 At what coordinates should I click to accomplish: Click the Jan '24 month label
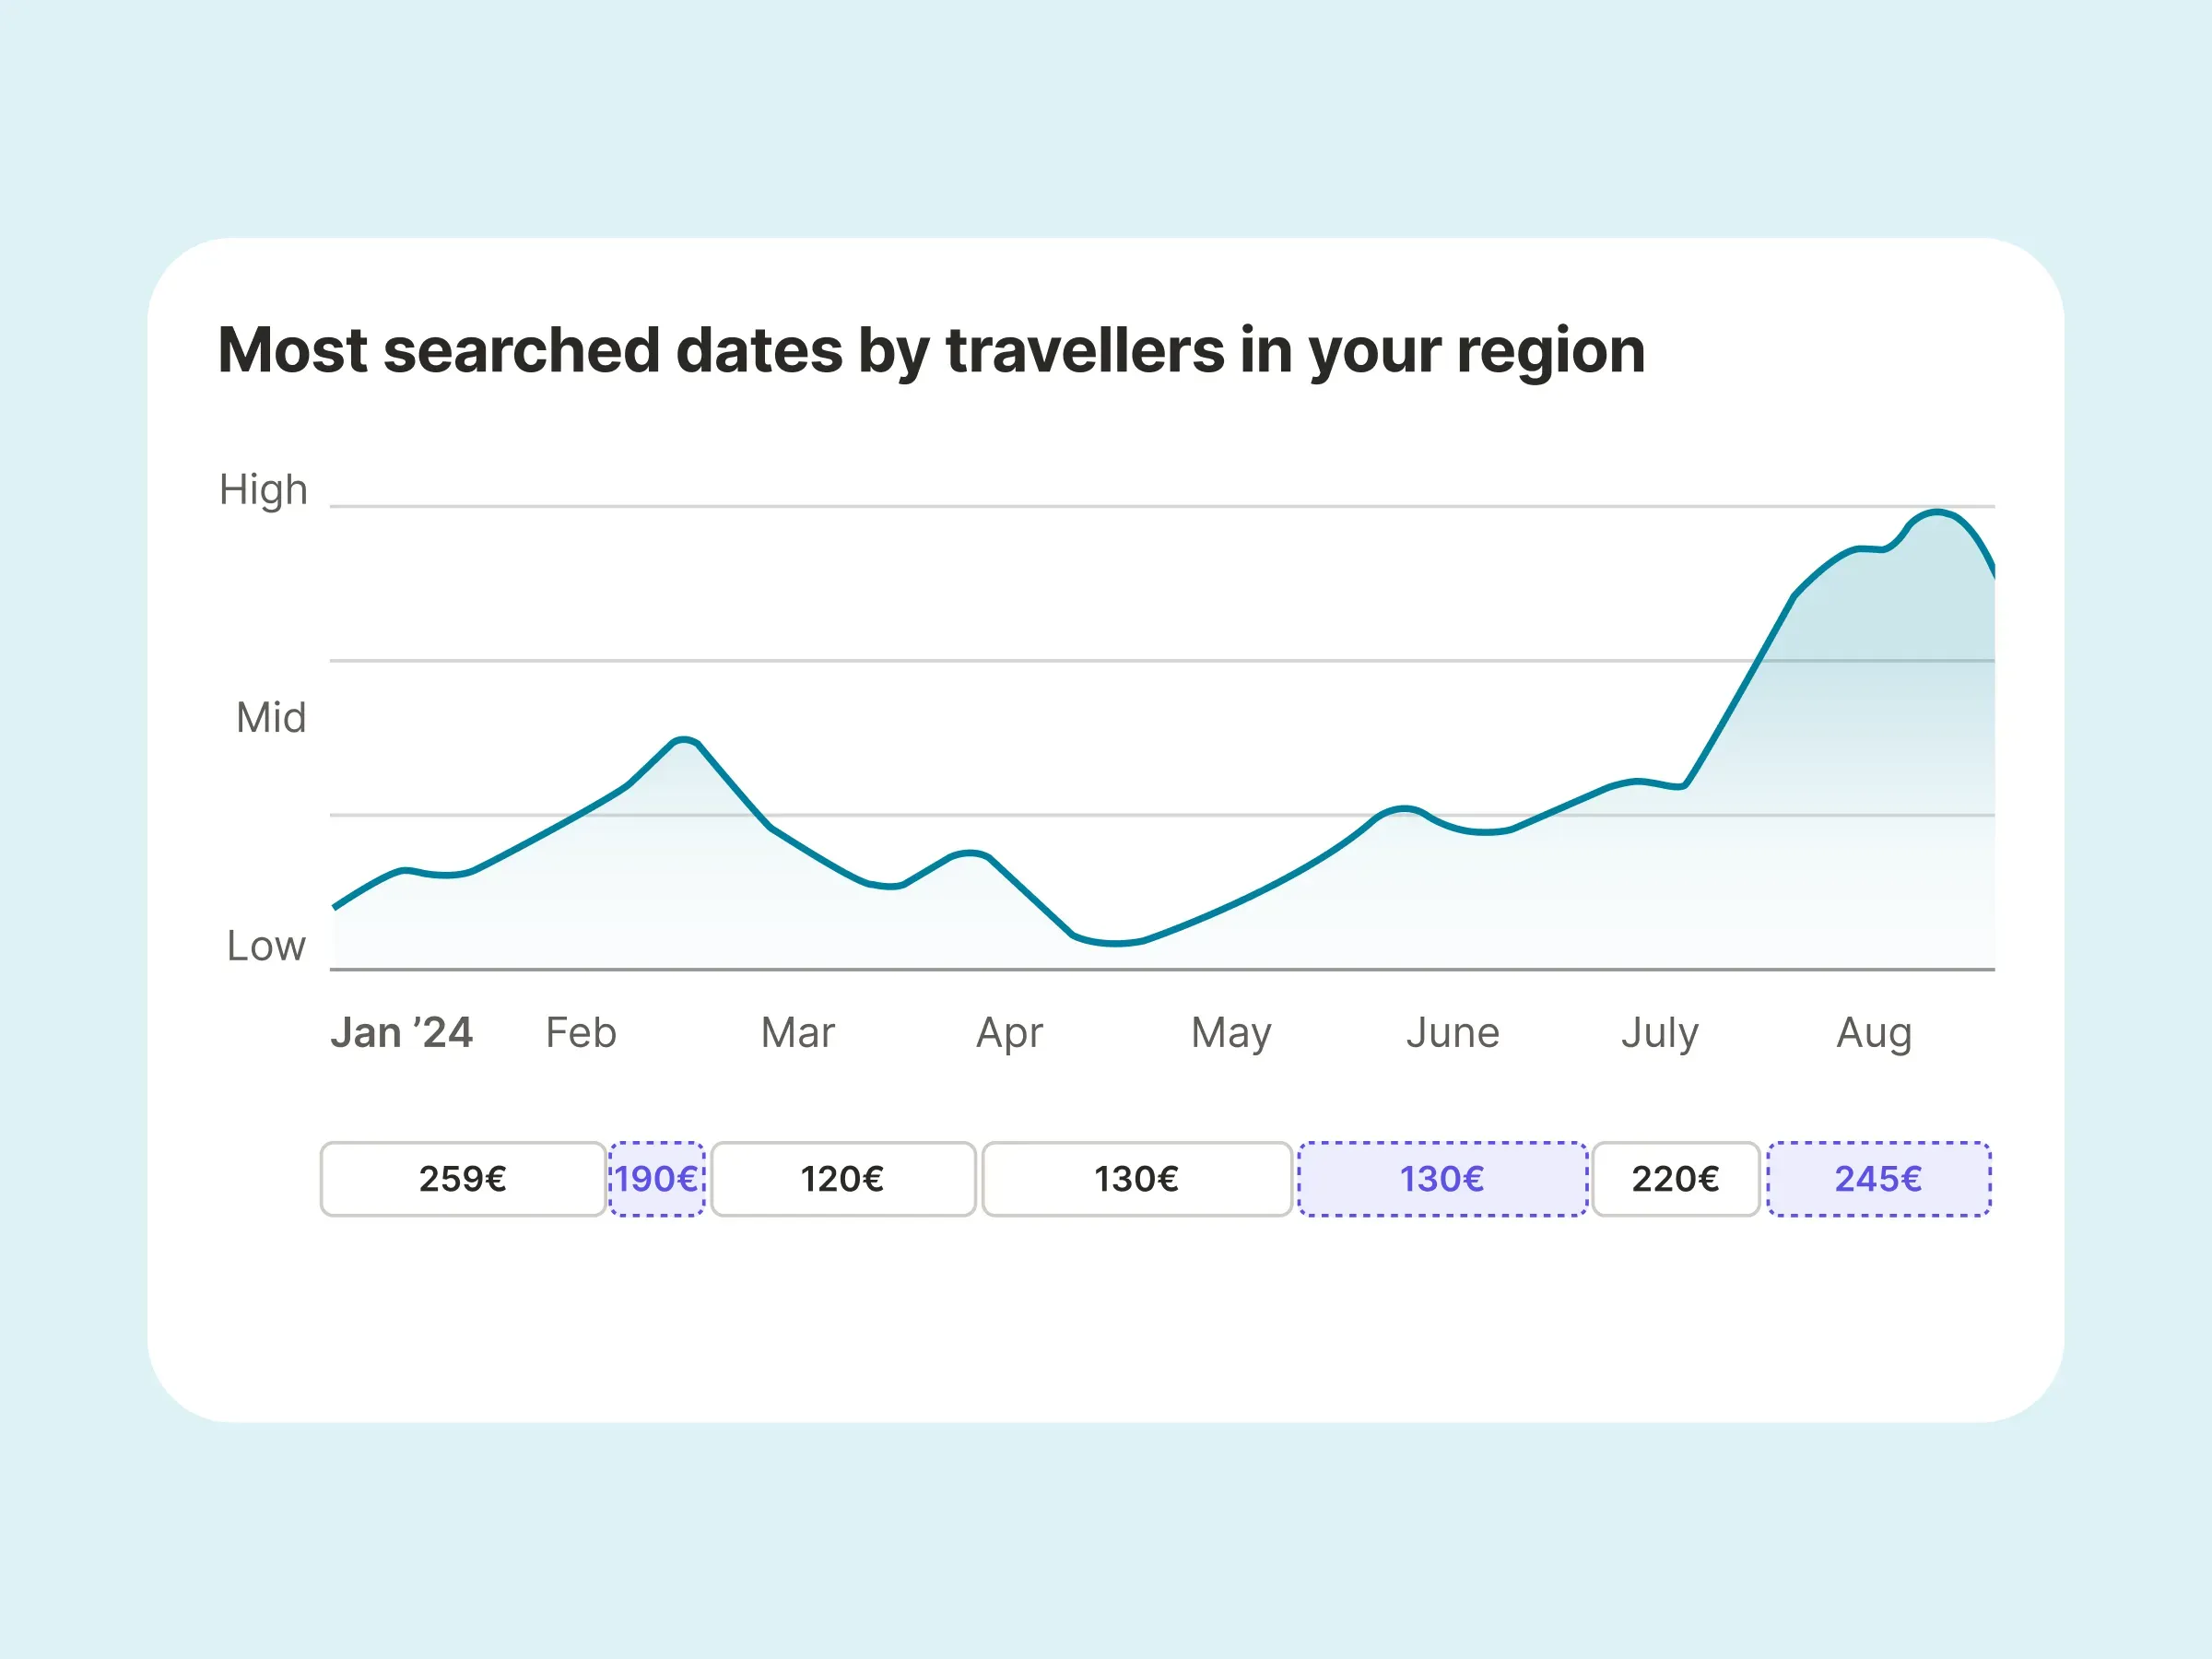(x=401, y=1032)
